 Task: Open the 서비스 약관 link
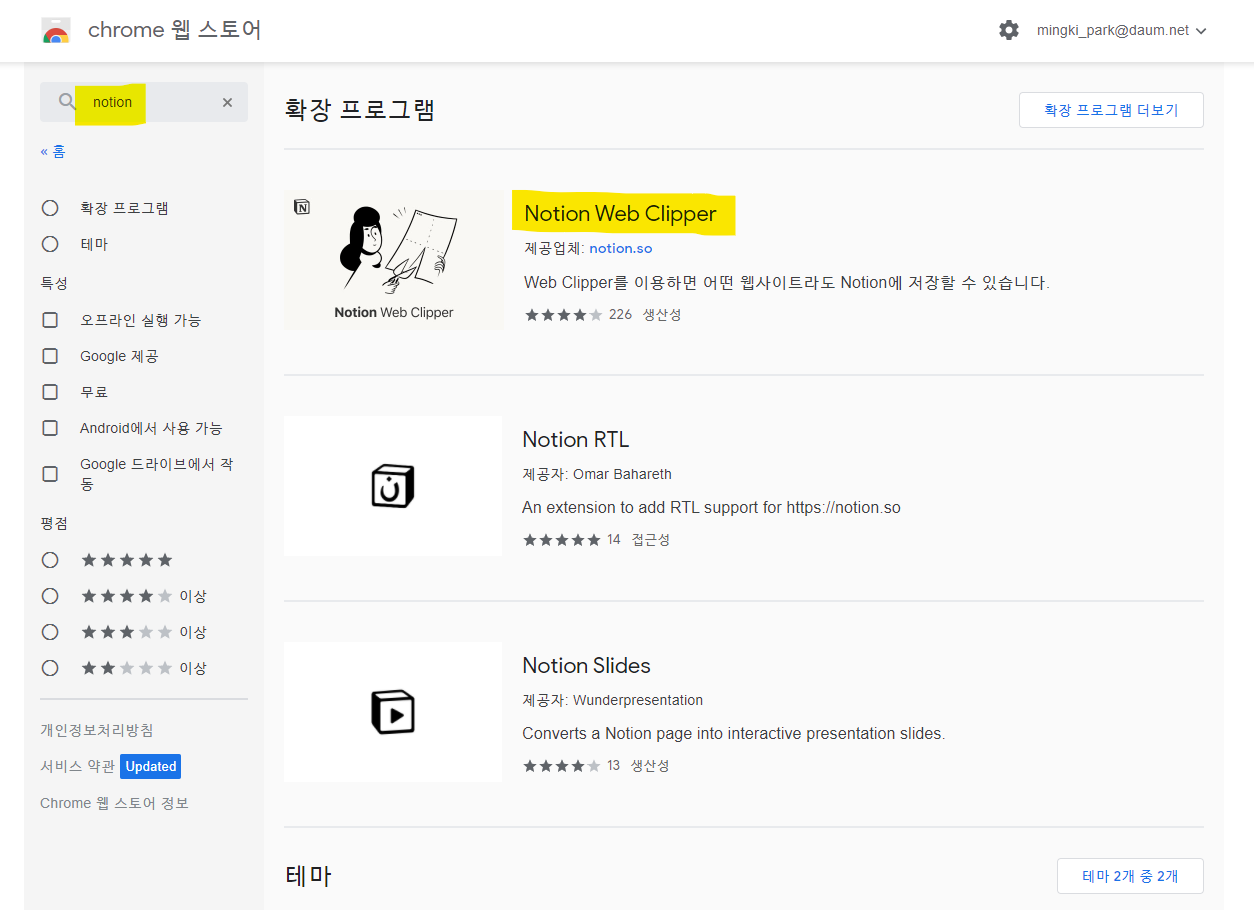pyautogui.click(x=78, y=766)
